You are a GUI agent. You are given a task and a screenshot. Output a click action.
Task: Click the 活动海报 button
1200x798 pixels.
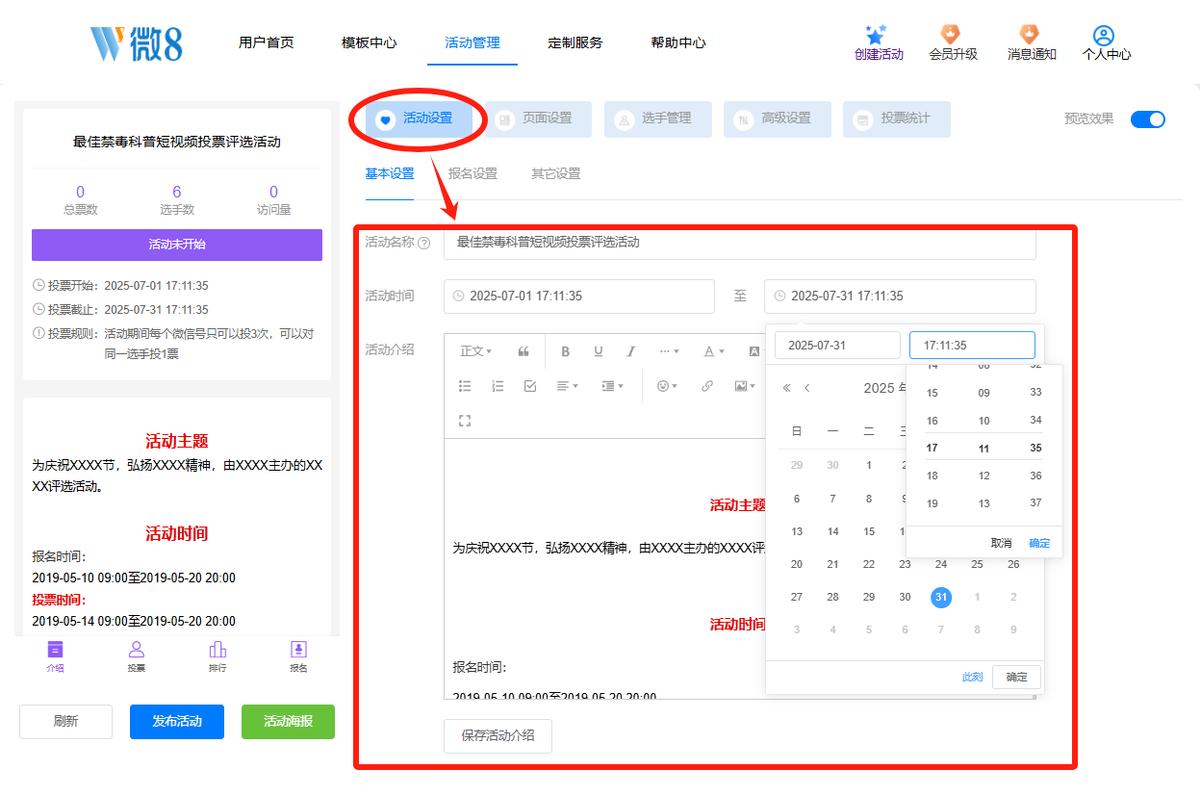(288, 721)
